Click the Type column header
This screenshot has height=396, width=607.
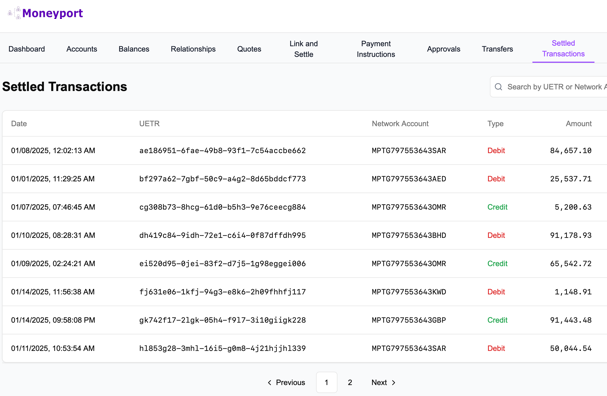(496, 123)
